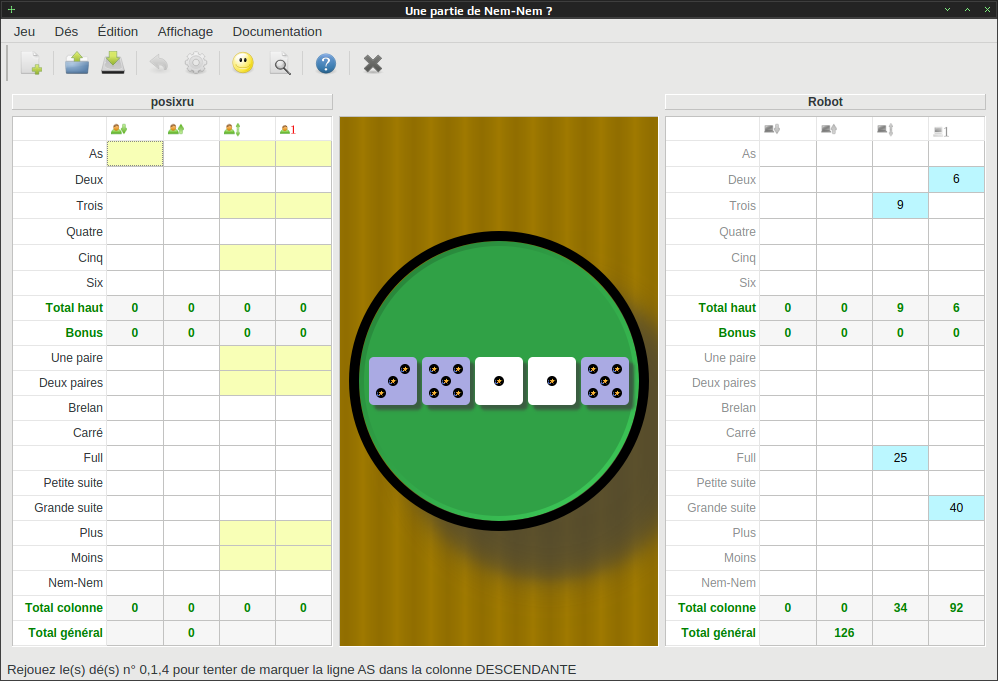Toggle the die showing three pips

[x=393, y=381]
